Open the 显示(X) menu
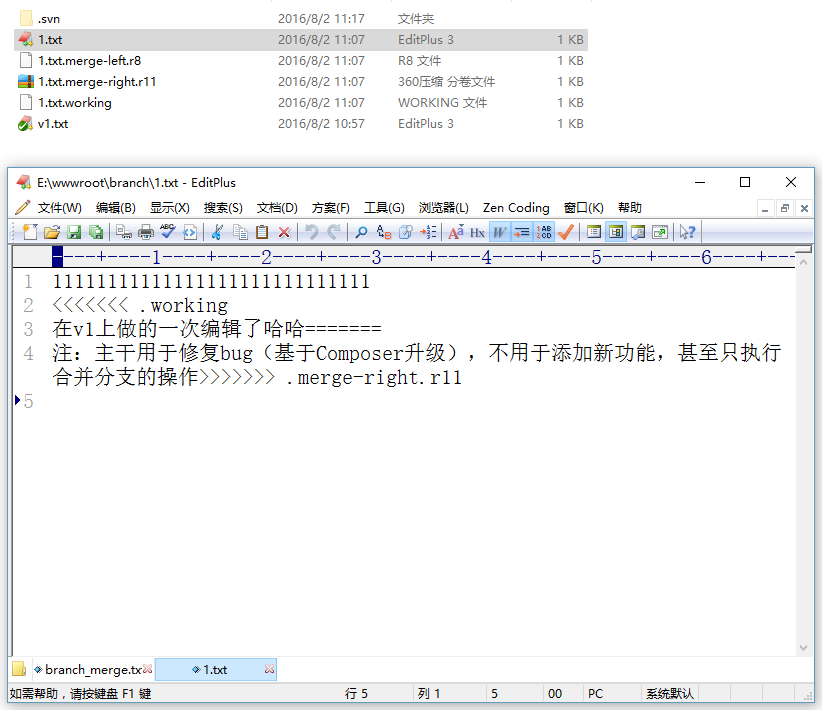Viewport: 822px width, 710px height. pos(169,208)
